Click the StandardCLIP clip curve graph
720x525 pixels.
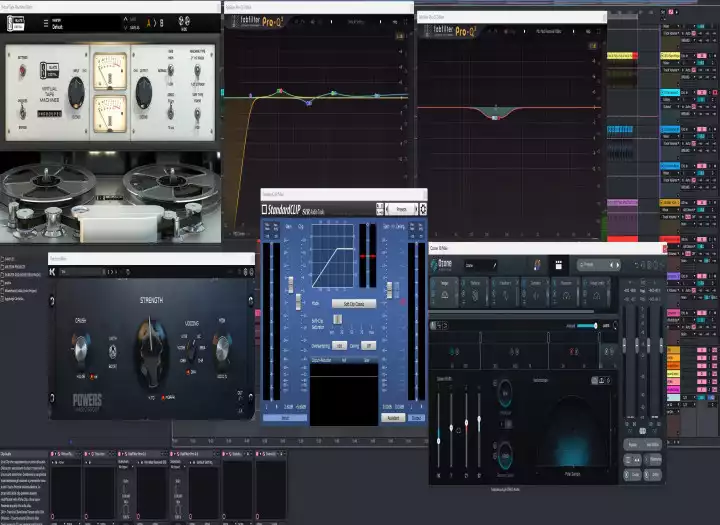point(333,255)
